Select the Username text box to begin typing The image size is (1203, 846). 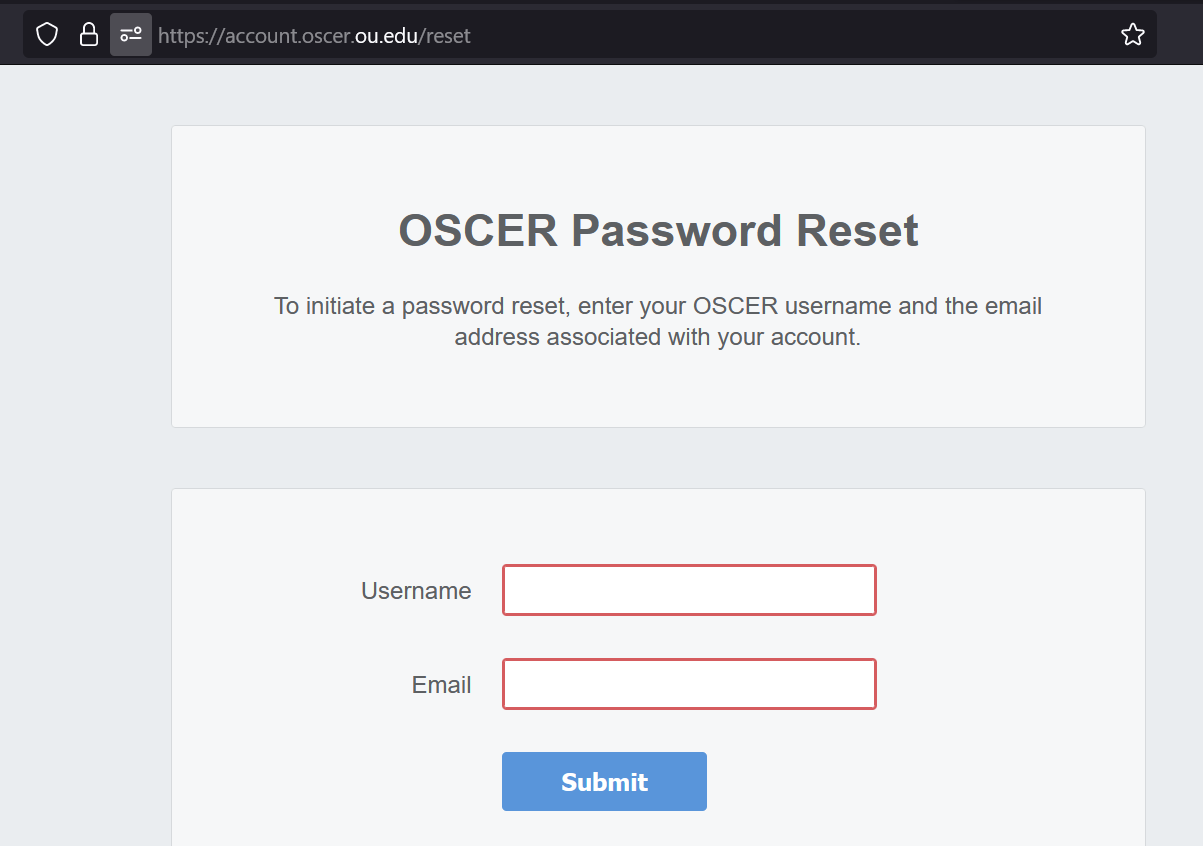tap(688, 590)
